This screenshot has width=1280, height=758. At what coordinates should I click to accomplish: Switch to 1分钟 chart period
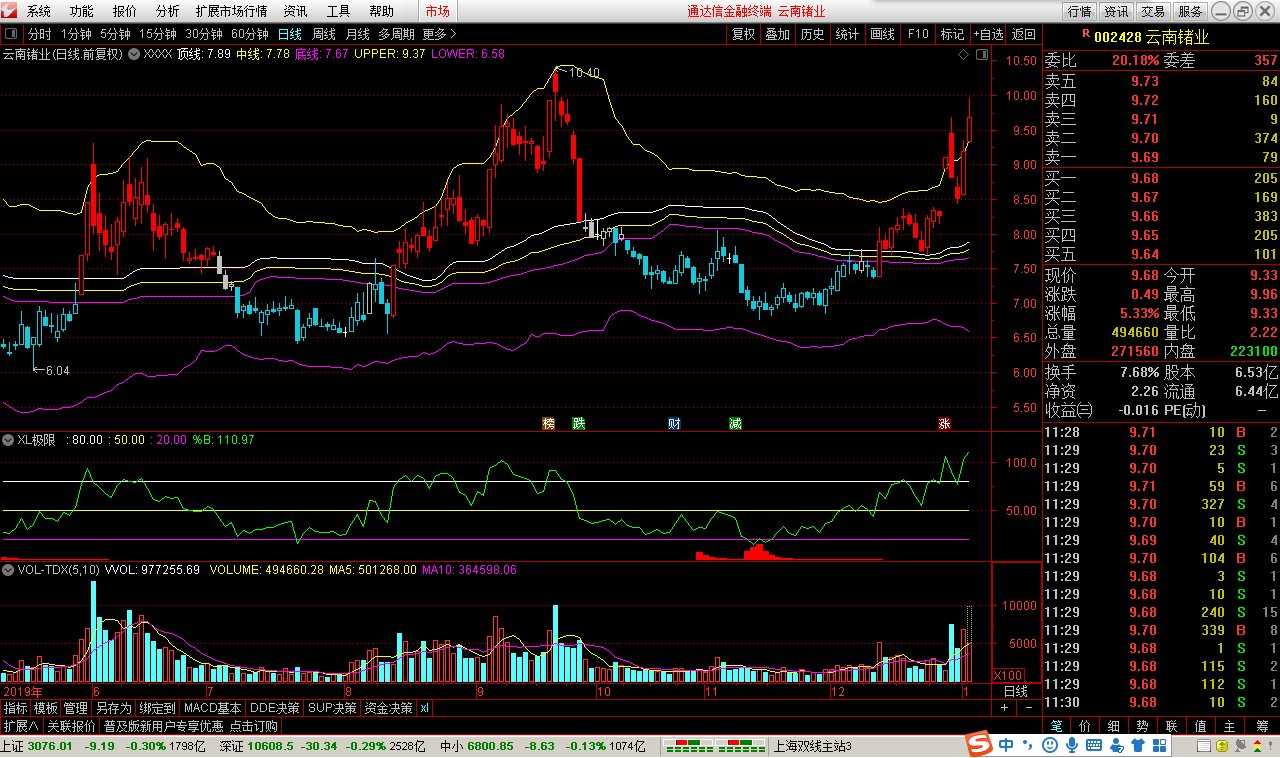point(76,33)
